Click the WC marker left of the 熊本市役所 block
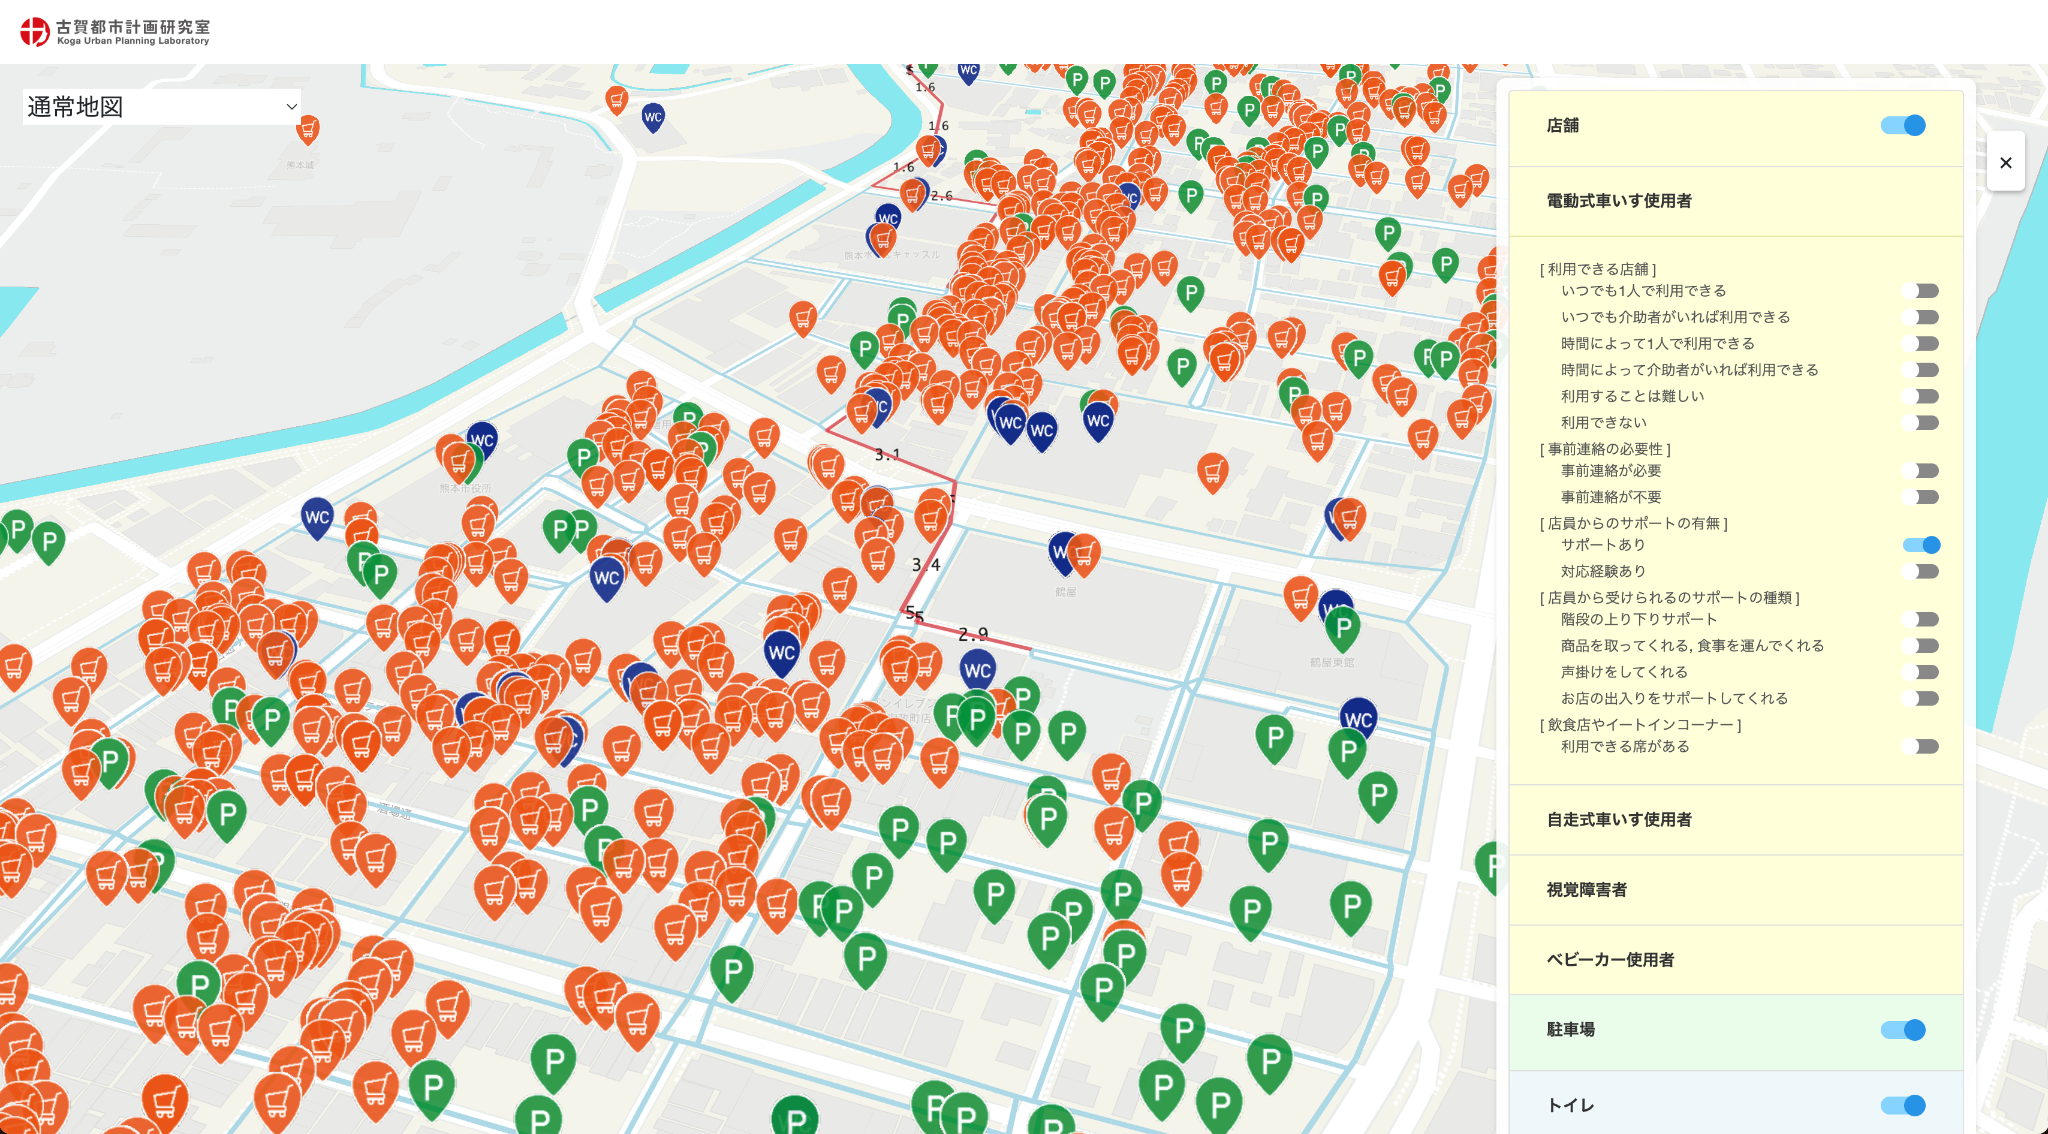This screenshot has height=1134, width=2048. click(317, 519)
